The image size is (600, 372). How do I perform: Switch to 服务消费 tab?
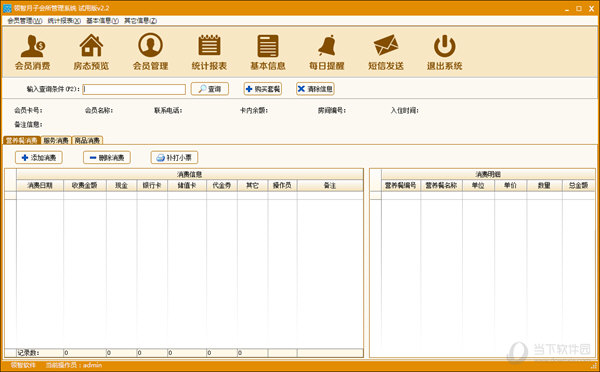coord(56,140)
